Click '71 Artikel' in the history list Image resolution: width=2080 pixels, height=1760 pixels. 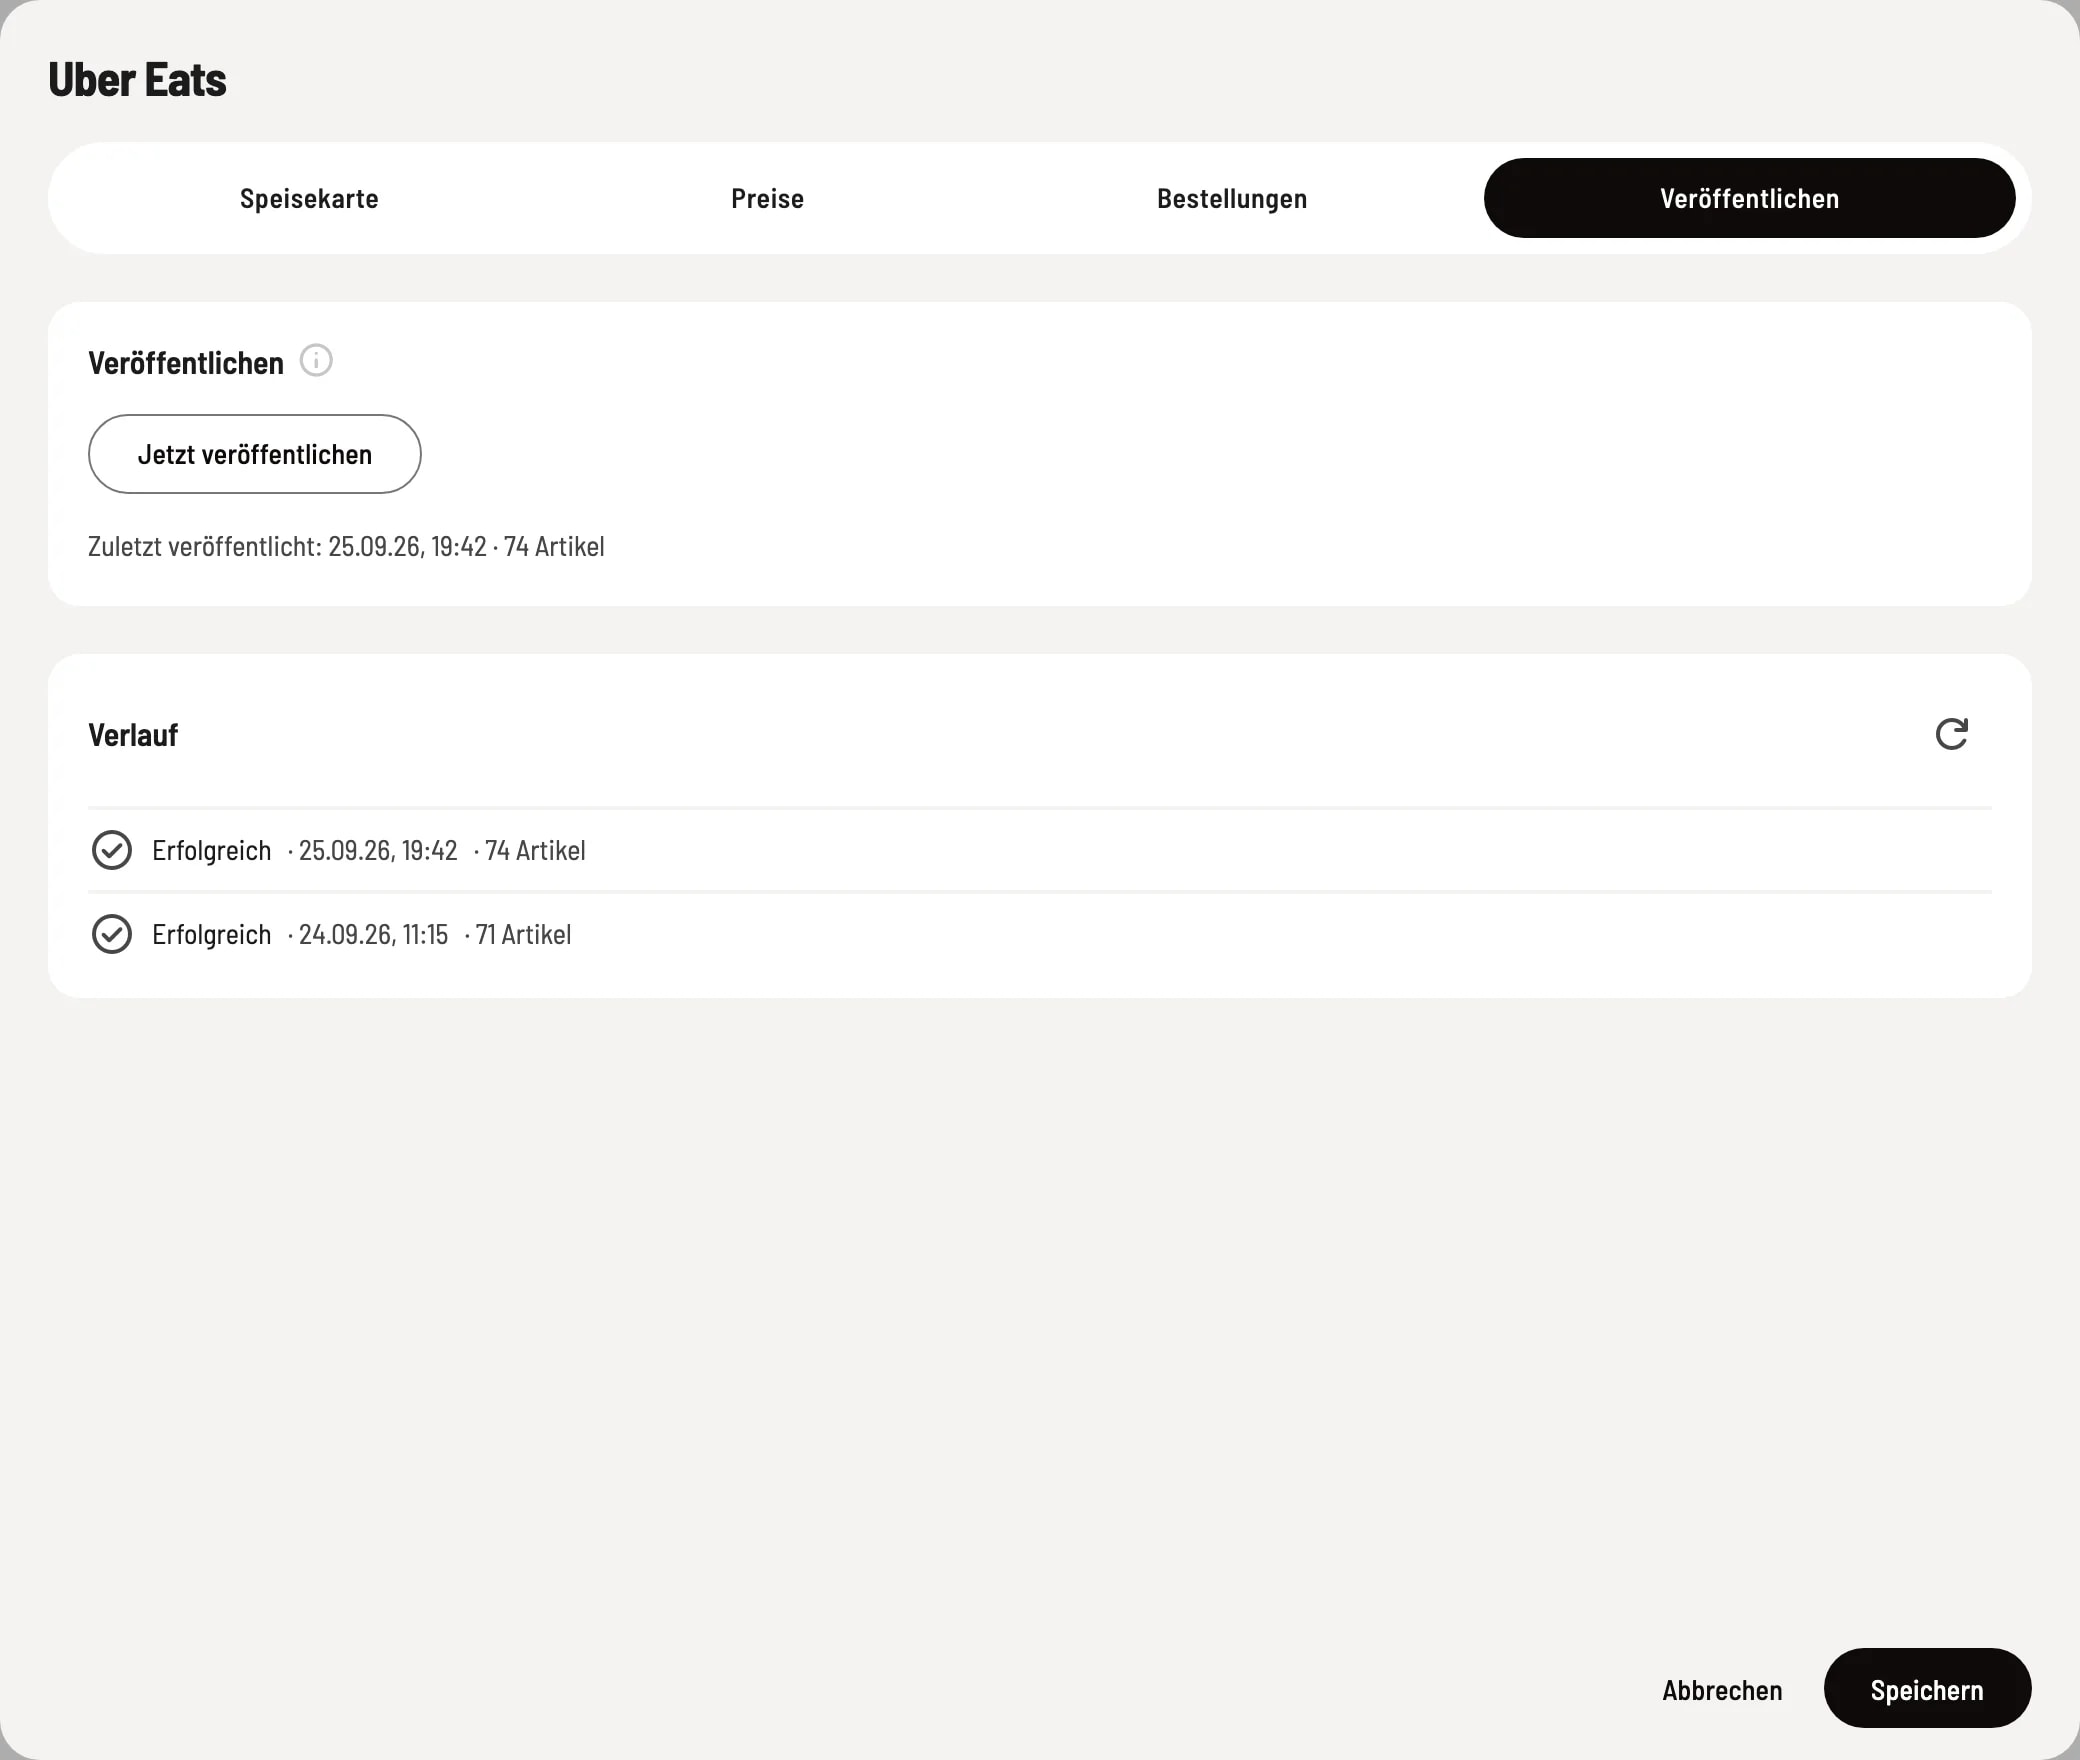[524, 934]
